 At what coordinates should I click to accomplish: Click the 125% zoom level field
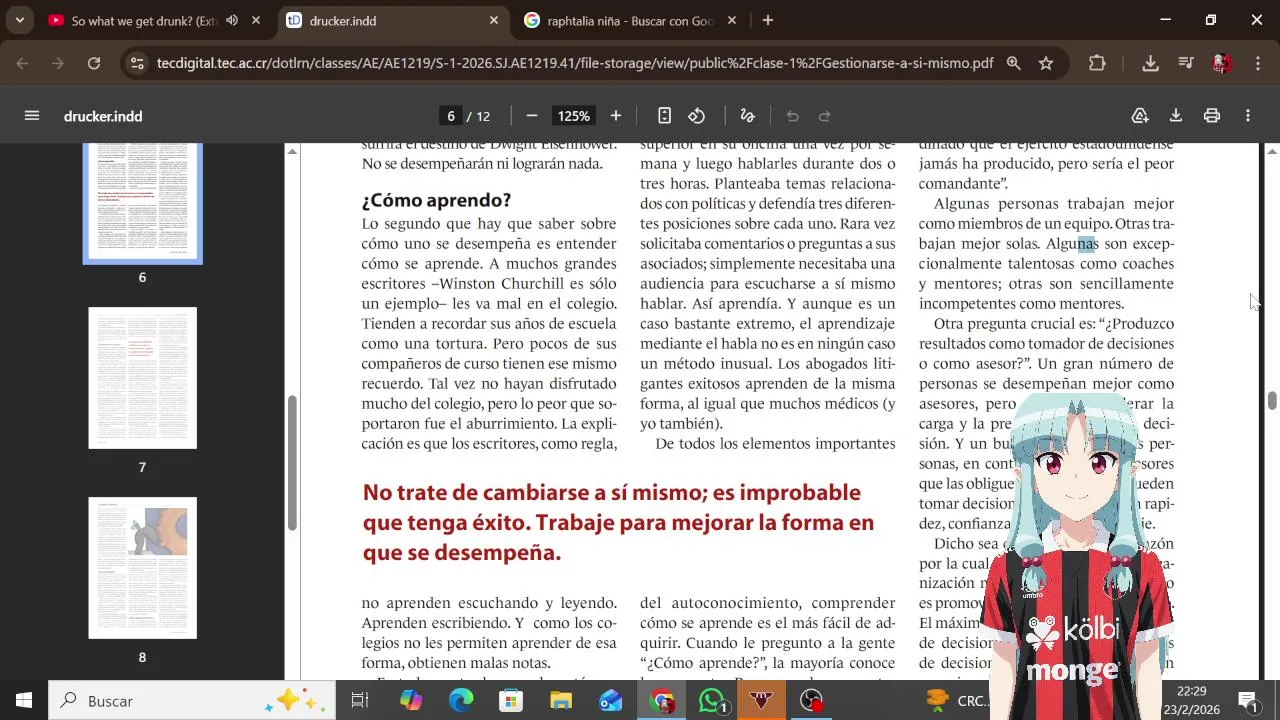click(x=574, y=116)
